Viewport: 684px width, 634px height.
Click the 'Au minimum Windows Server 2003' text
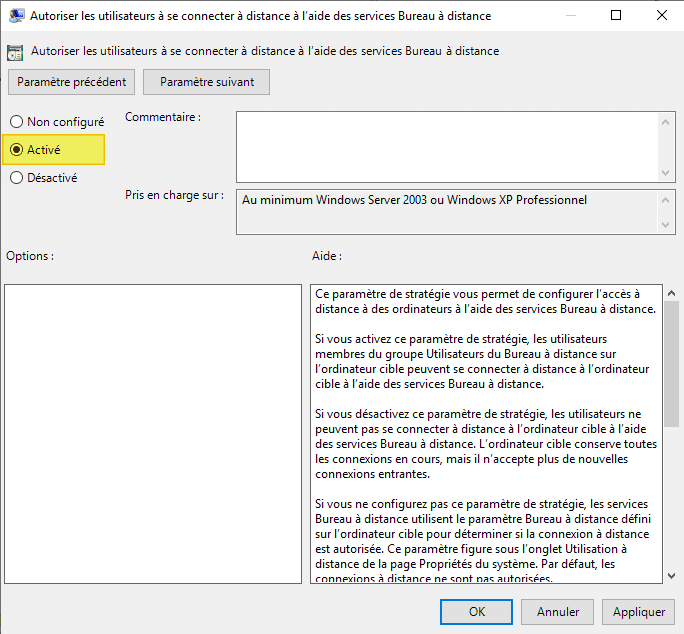(x=414, y=200)
